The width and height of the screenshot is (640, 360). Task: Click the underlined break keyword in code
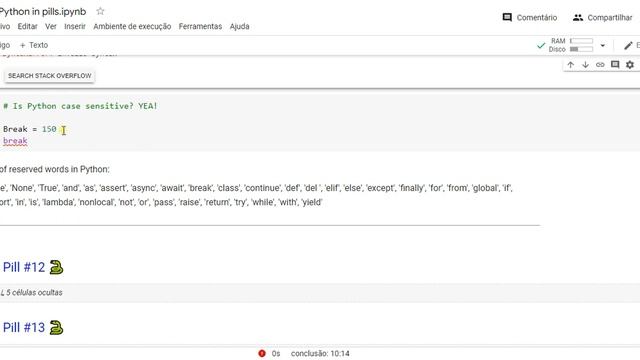coord(15,141)
